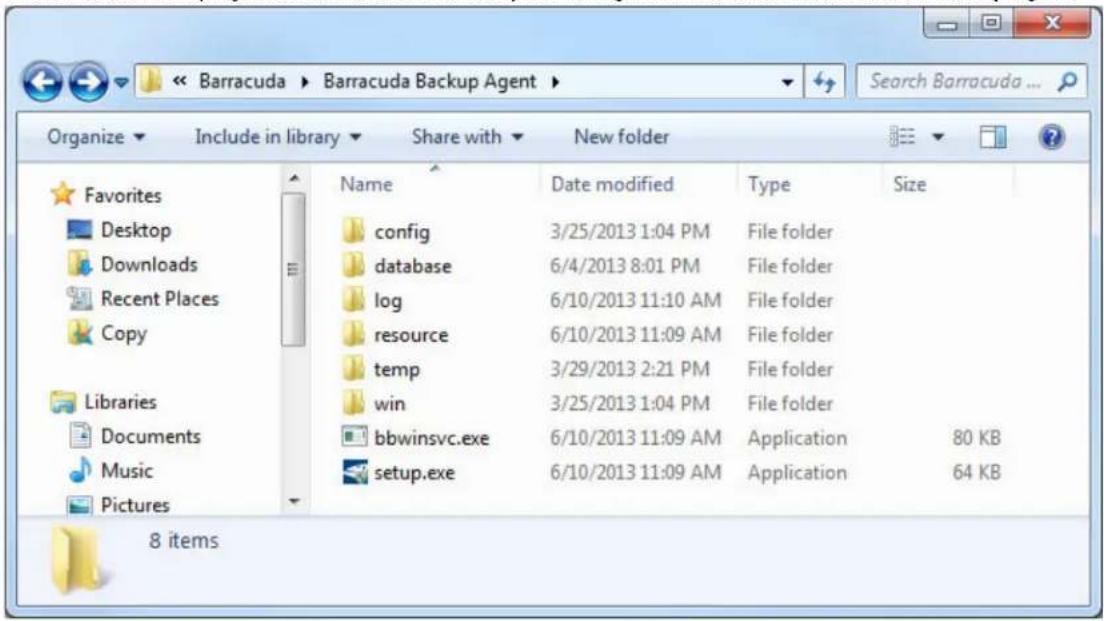
Task: Go back with the Back arrow button
Action: pos(42,82)
